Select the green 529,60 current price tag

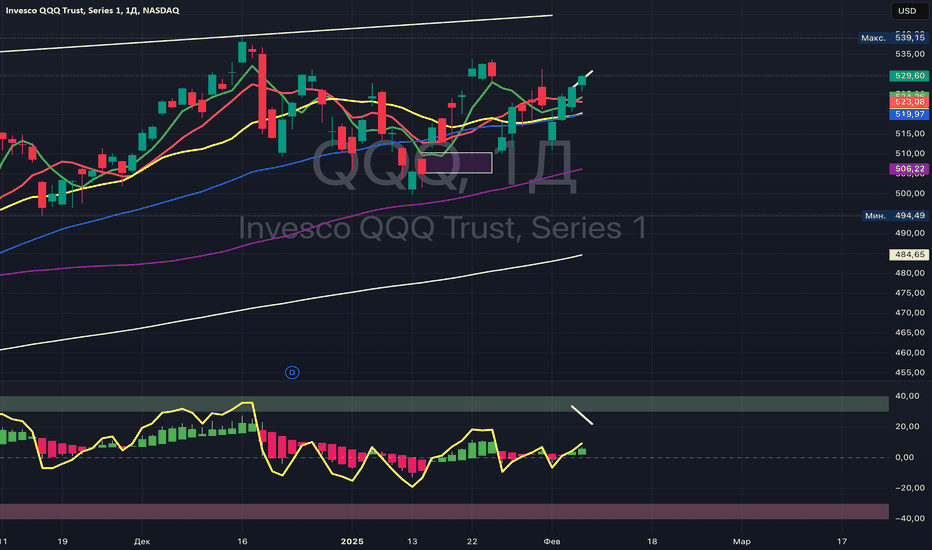click(x=907, y=75)
